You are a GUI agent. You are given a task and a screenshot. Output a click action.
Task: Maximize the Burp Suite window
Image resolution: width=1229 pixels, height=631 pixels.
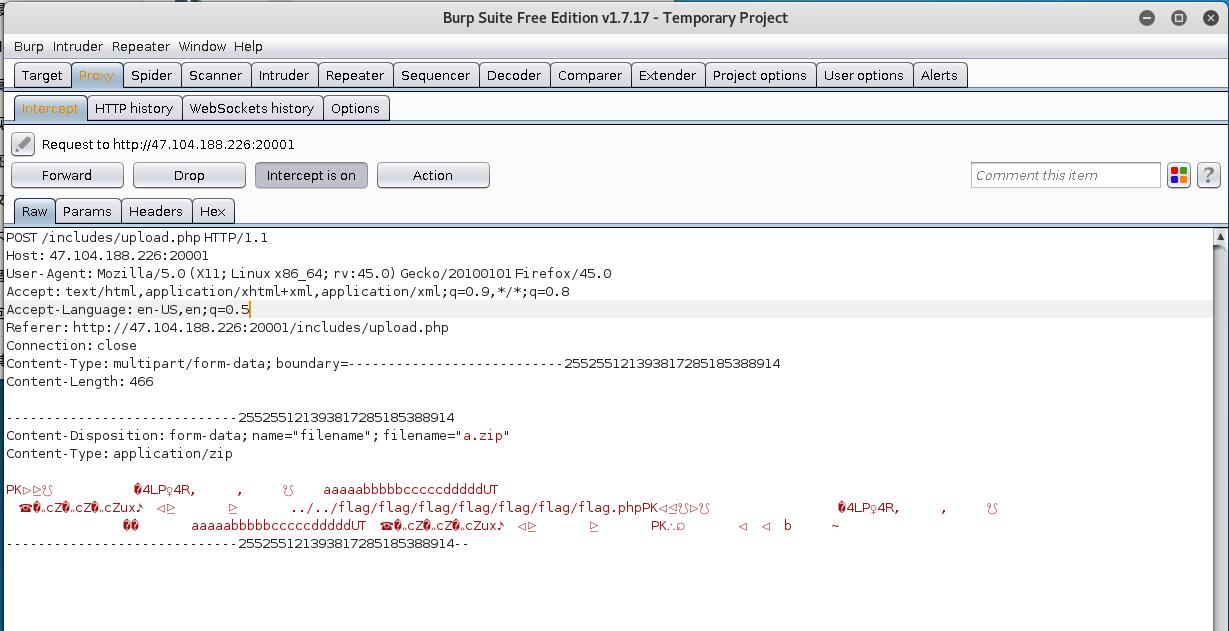coord(1179,18)
